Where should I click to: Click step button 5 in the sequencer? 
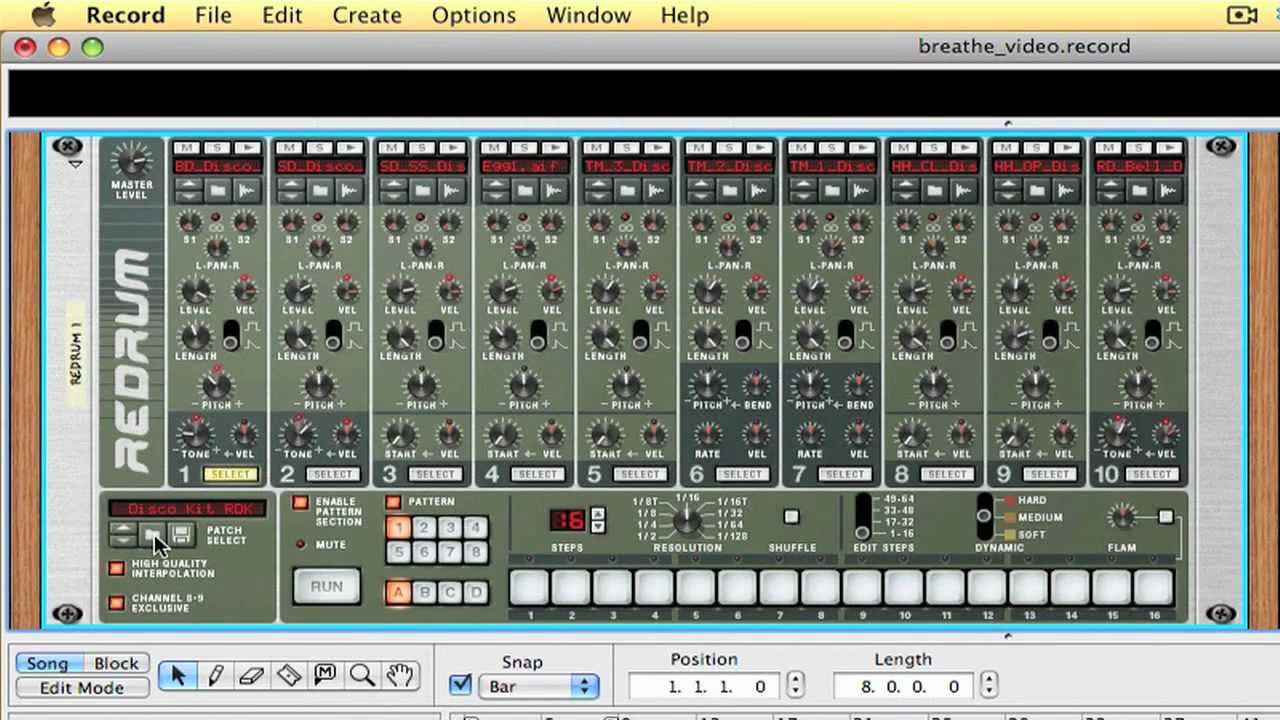pos(697,587)
